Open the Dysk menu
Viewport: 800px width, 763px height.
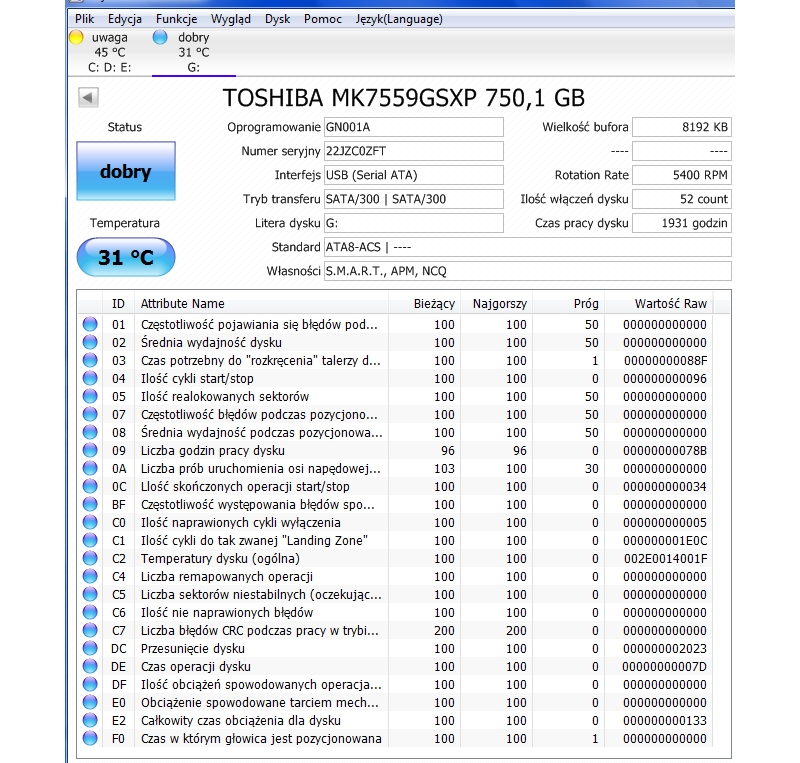click(x=277, y=19)
